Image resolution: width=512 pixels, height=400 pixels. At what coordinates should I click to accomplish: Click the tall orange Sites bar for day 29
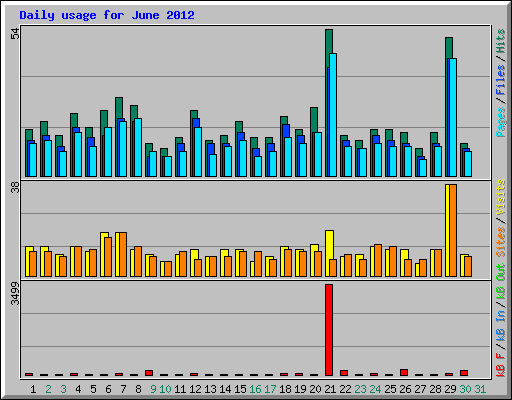[453, 230]
